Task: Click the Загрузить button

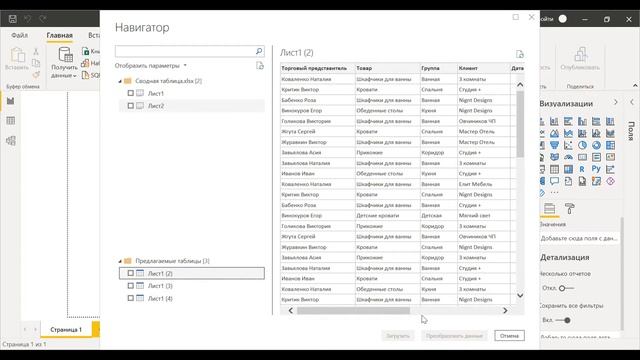Action: coord(398,336)
